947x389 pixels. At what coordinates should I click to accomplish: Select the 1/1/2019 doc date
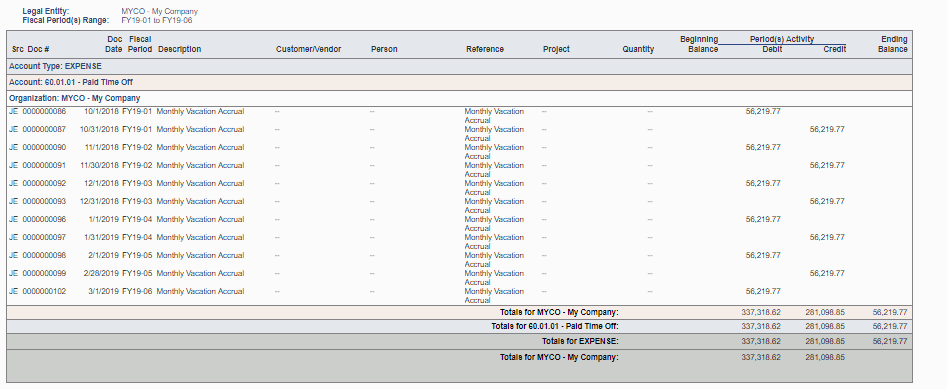[104, 219]
